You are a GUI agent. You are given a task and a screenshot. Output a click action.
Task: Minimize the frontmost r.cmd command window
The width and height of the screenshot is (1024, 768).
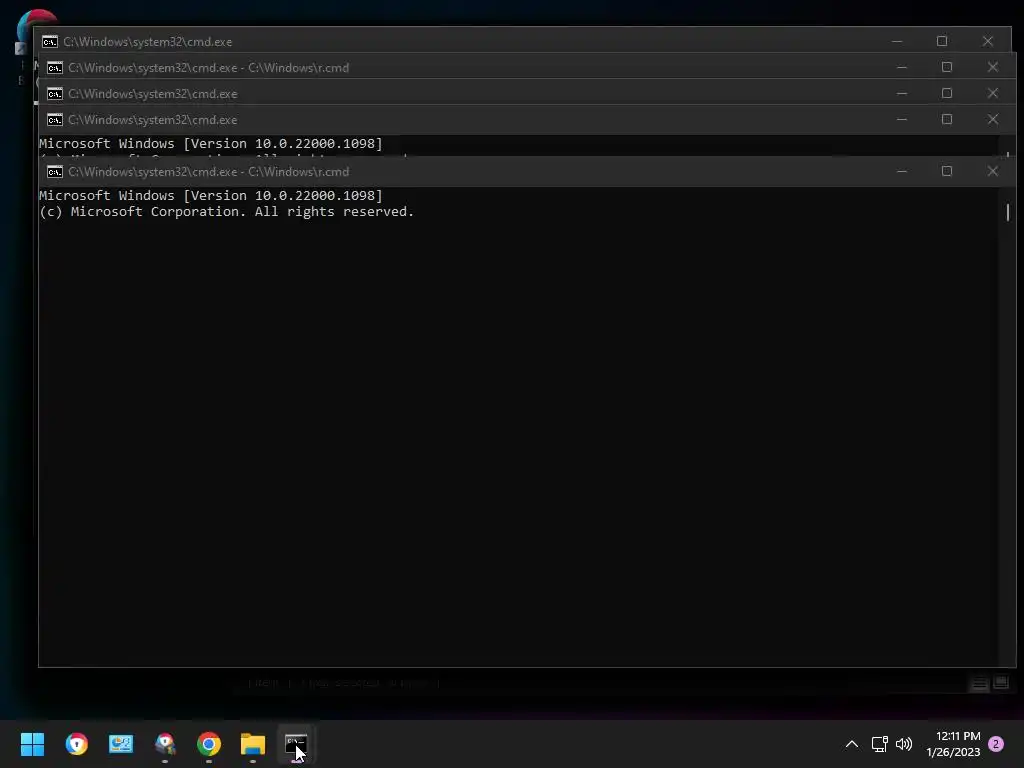pyautogui.click(x=902, y=171)
